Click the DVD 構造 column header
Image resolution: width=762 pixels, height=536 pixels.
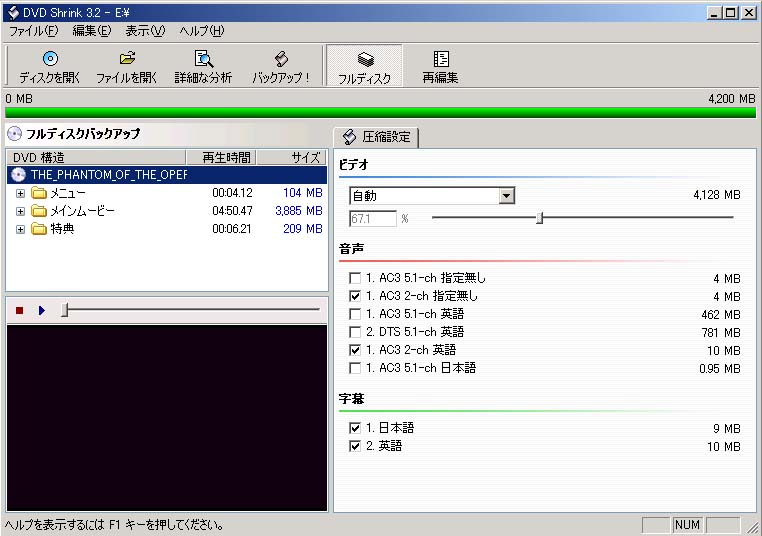[96, 157]
